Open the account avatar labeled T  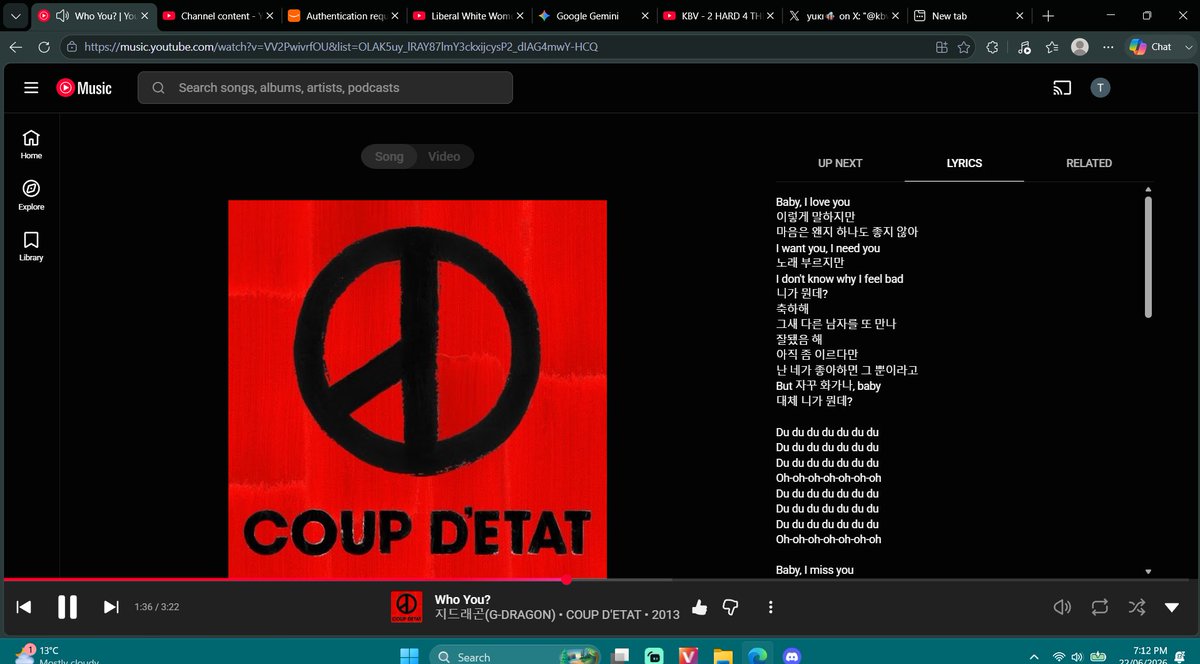point(1100,88)
